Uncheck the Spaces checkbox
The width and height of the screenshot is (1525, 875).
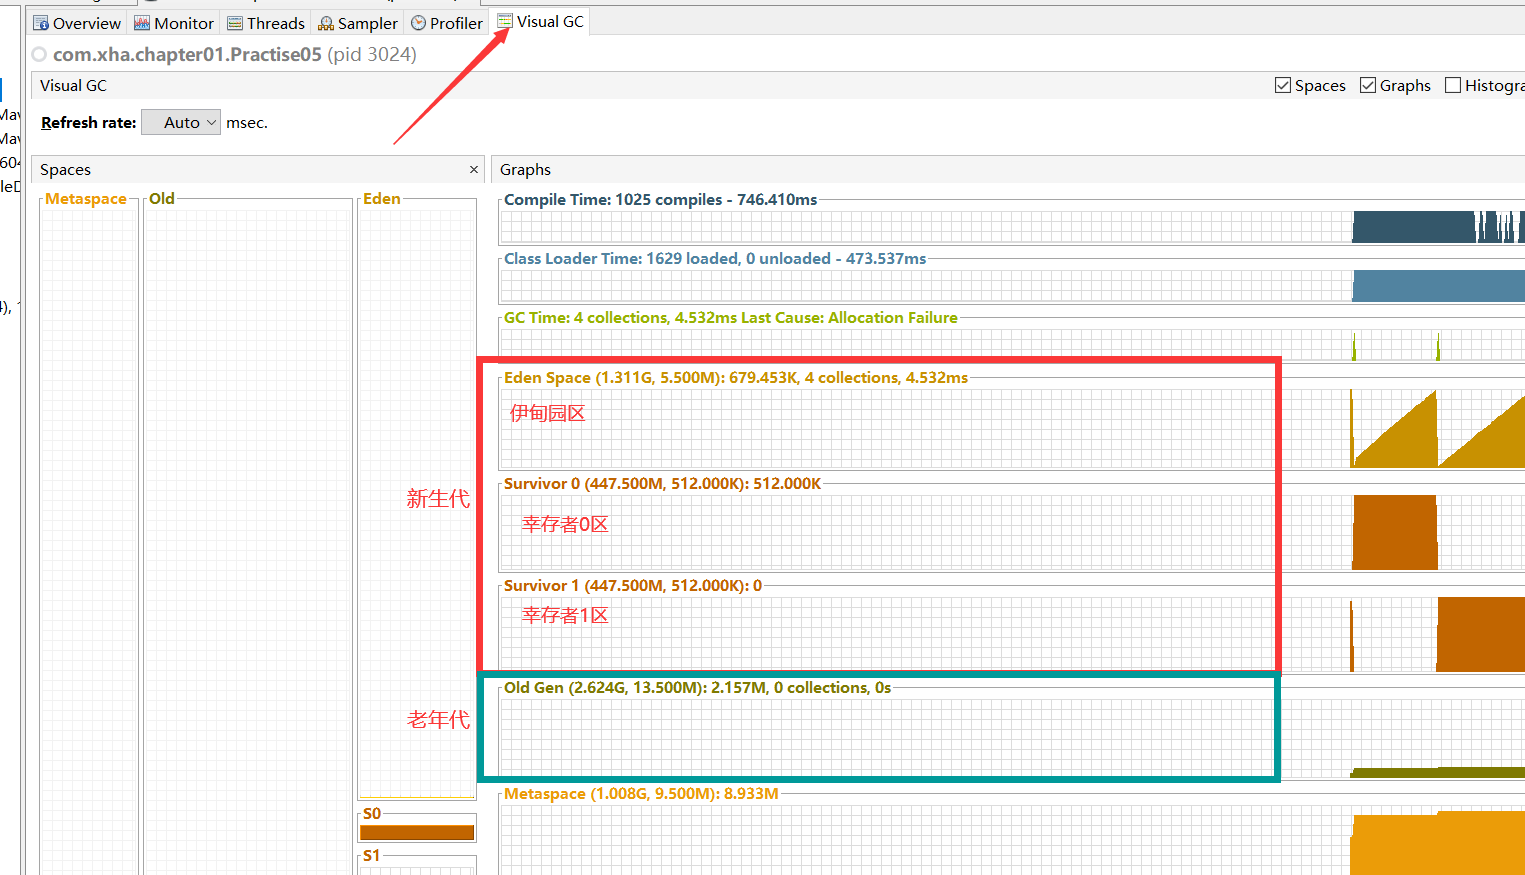click(x=1283, y=85)
